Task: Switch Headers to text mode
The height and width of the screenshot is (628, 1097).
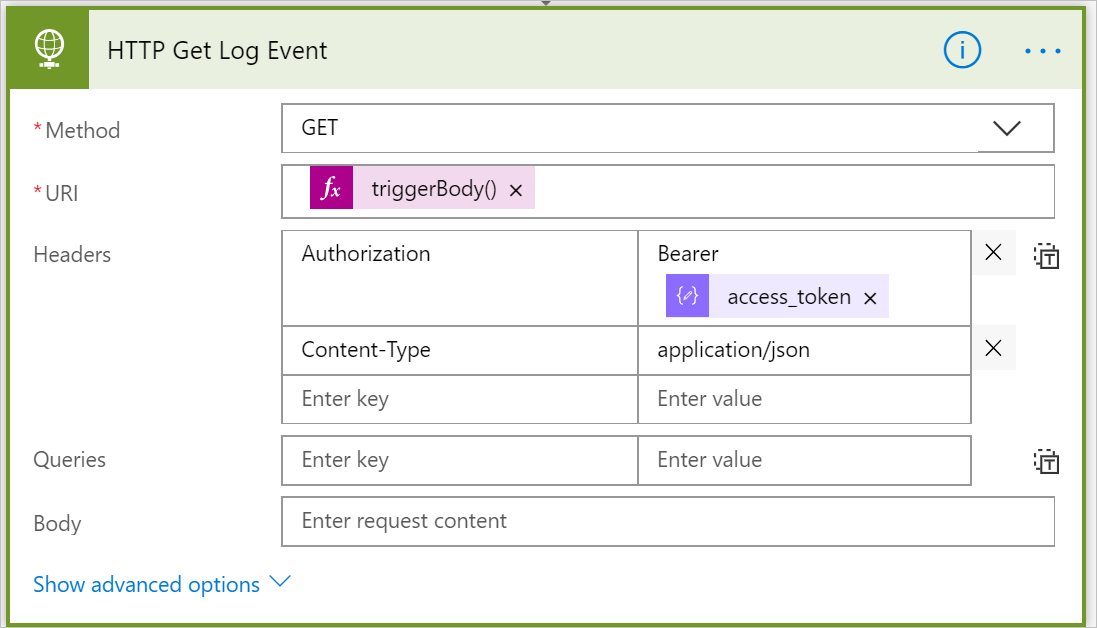Action: click(1047, 256)
